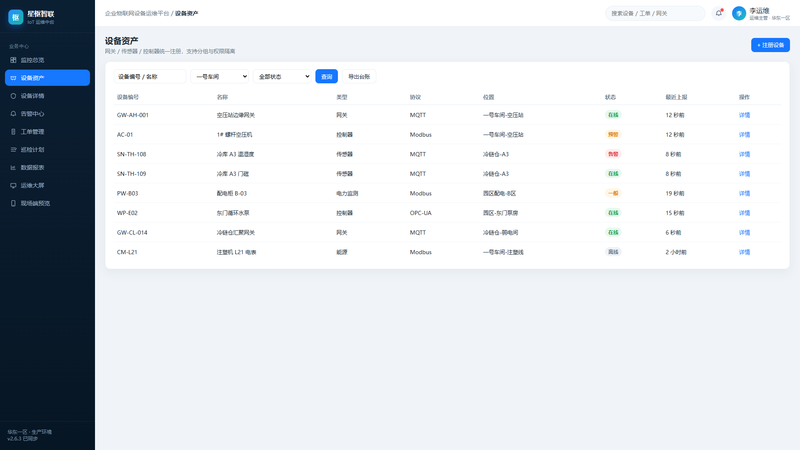Click the 设备资产 sidebar icon

tap(13, 78)
